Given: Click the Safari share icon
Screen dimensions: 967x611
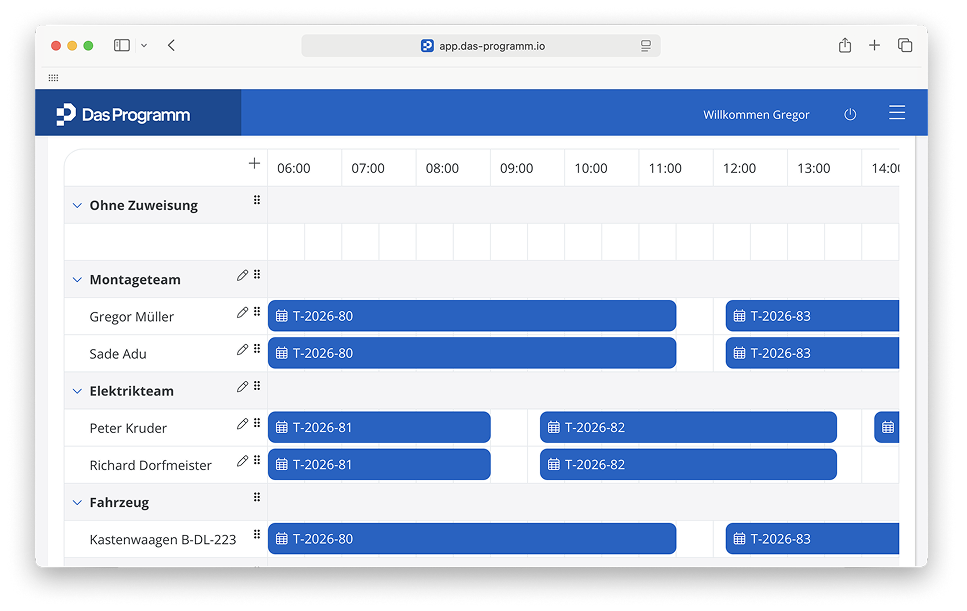Looking at the screenshot, I should pyautogui.click(x=845, y=46).
